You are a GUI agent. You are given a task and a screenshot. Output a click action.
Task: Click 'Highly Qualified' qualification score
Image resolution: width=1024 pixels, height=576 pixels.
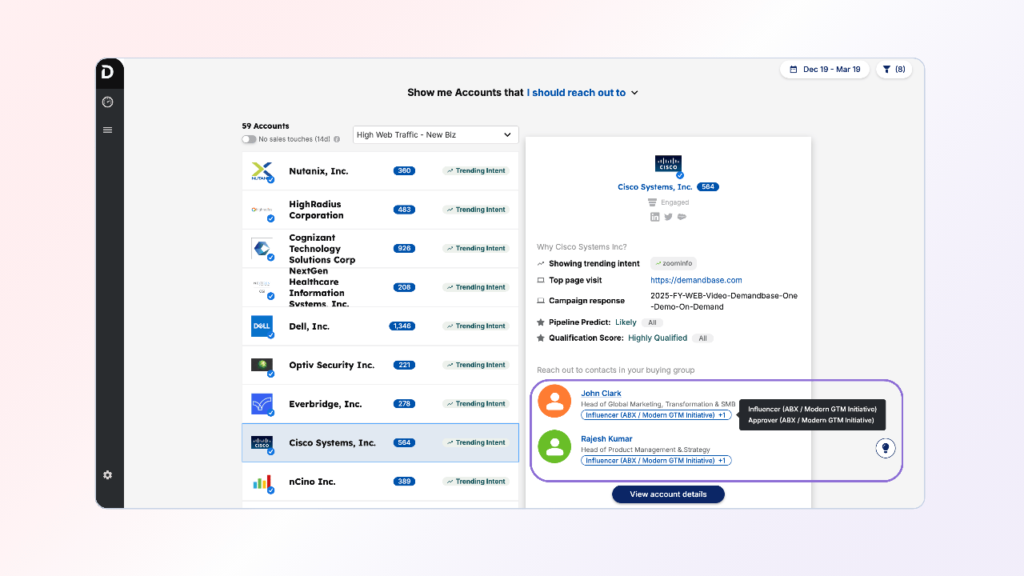(x=658, y=338)
